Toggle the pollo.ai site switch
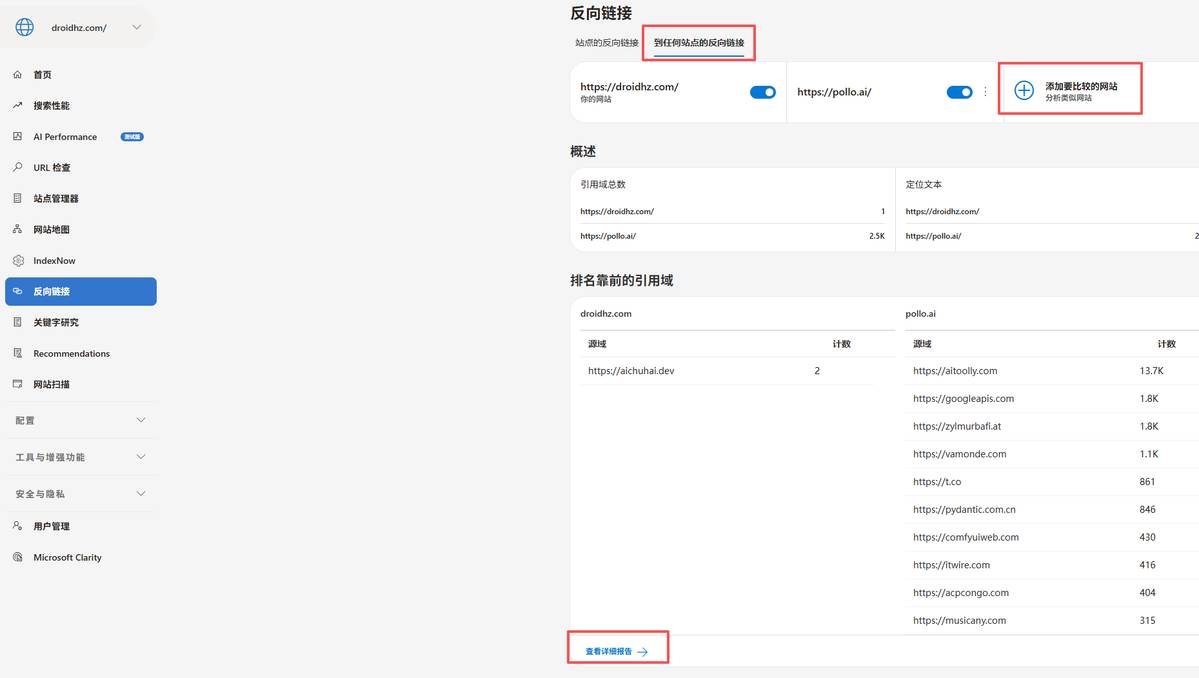Image resolution: width=1199 pixels, height=678 pixels. (x=959, y=92)
